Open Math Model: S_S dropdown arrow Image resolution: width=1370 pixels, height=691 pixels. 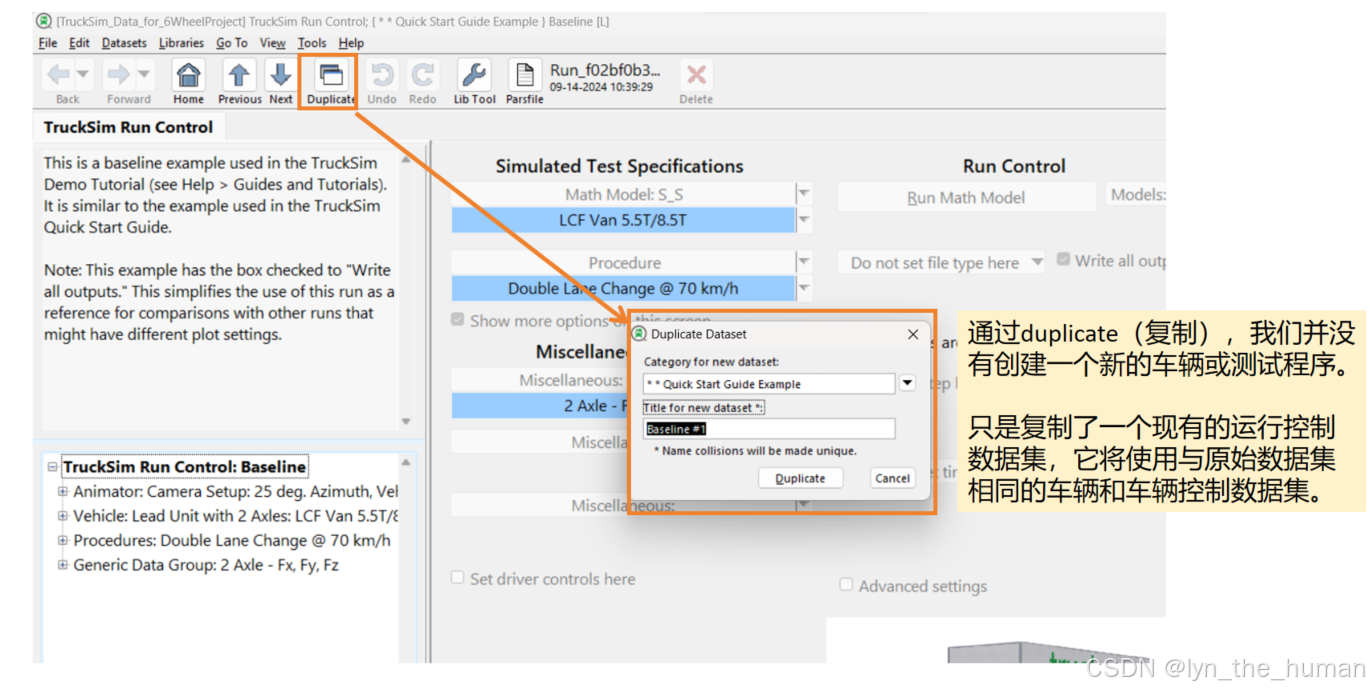coord(804,194)
